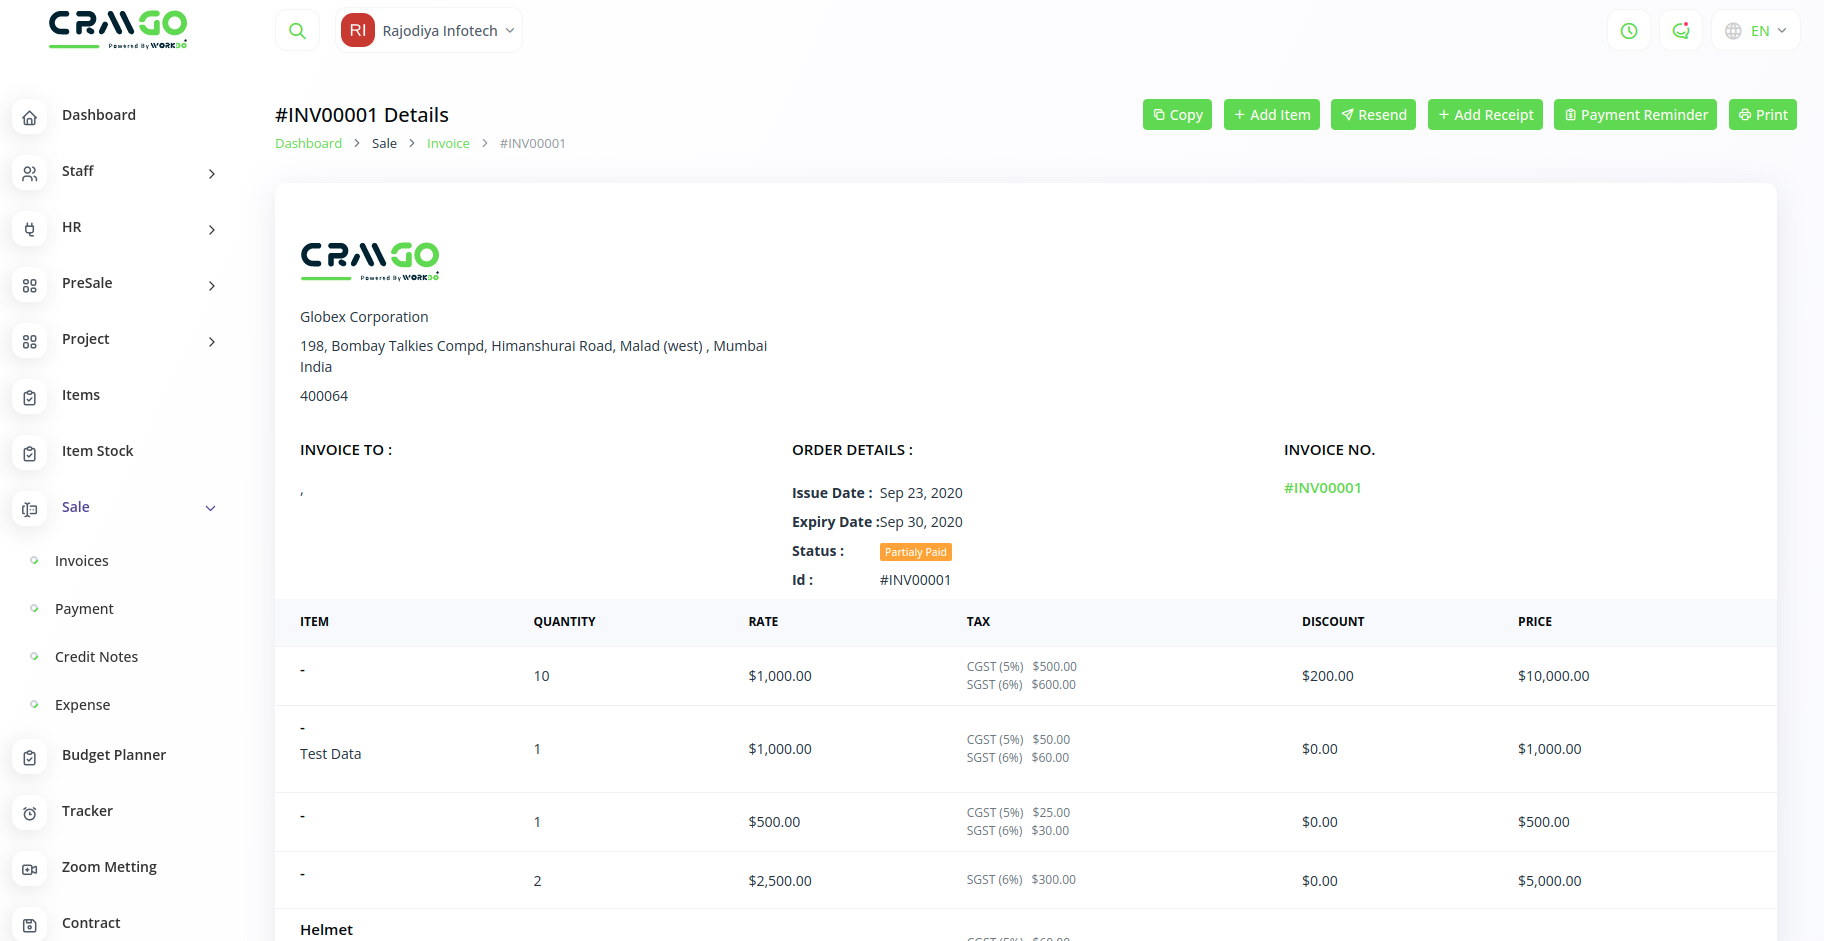Open Contract in sidebar

(91, 923)
